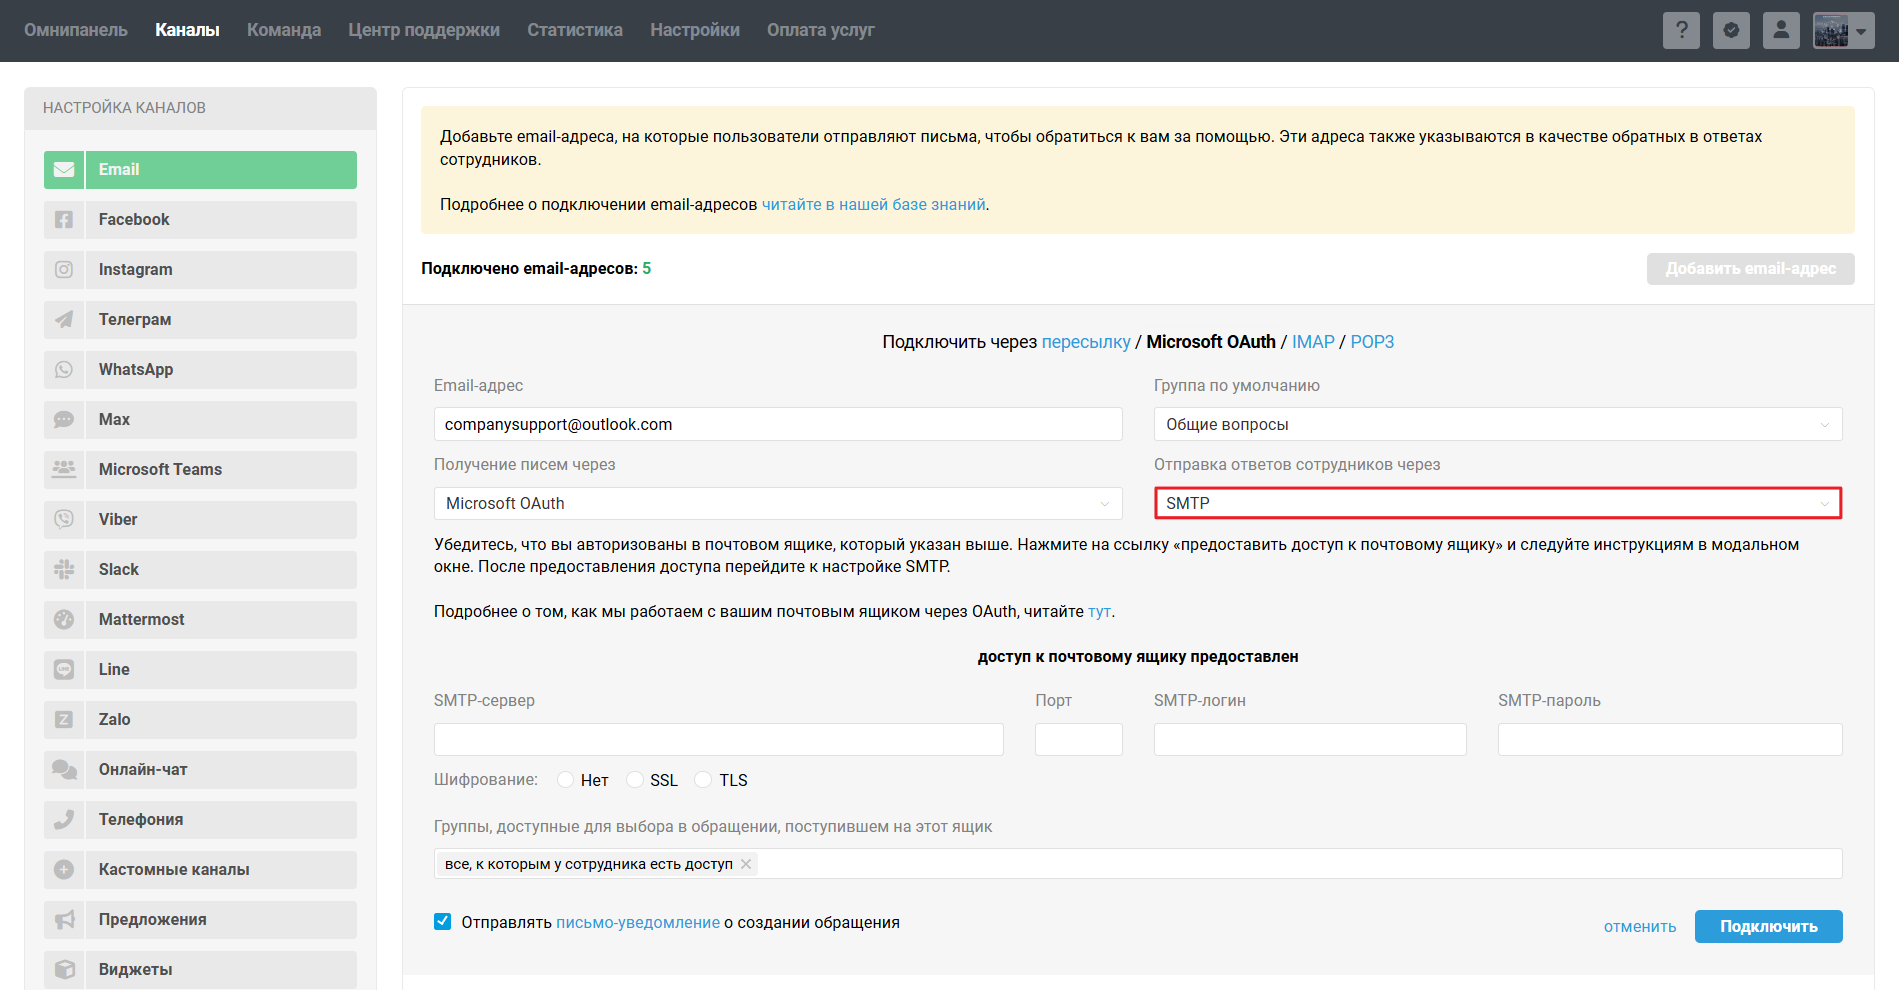Uncheck the notification email checkbox
Image resolution: width=1899 pixels, height=990 pixels.
click(443, 922)
